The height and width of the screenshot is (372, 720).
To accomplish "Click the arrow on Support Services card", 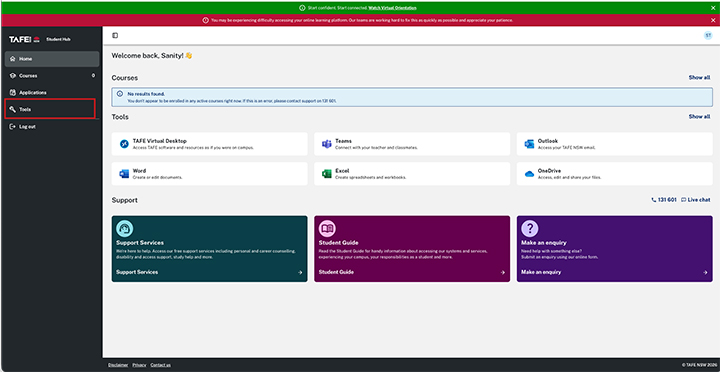I will click(300, 272).
